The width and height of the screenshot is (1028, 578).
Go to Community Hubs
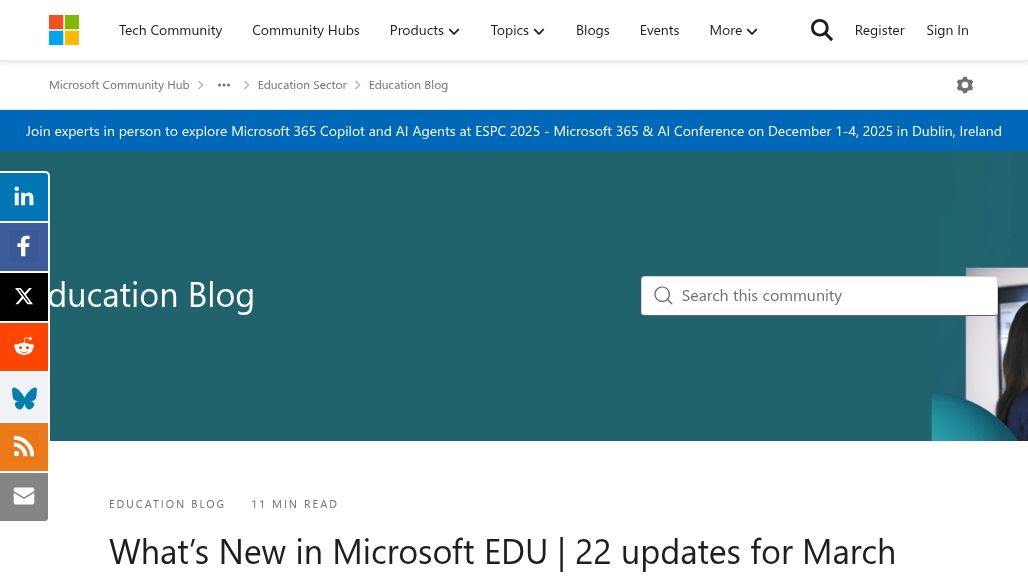(x=305, y=30)
